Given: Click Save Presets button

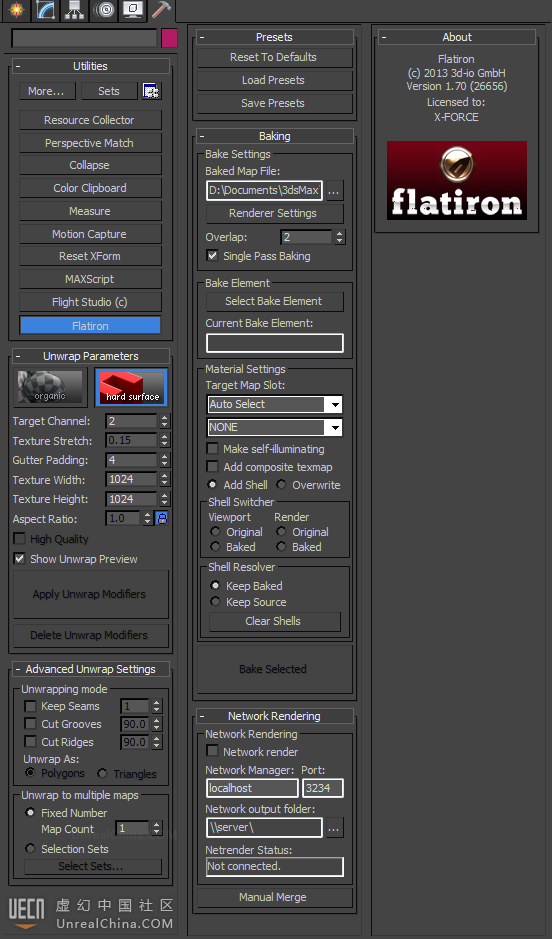Looking at the screenshot, I should tap(274, 103).
